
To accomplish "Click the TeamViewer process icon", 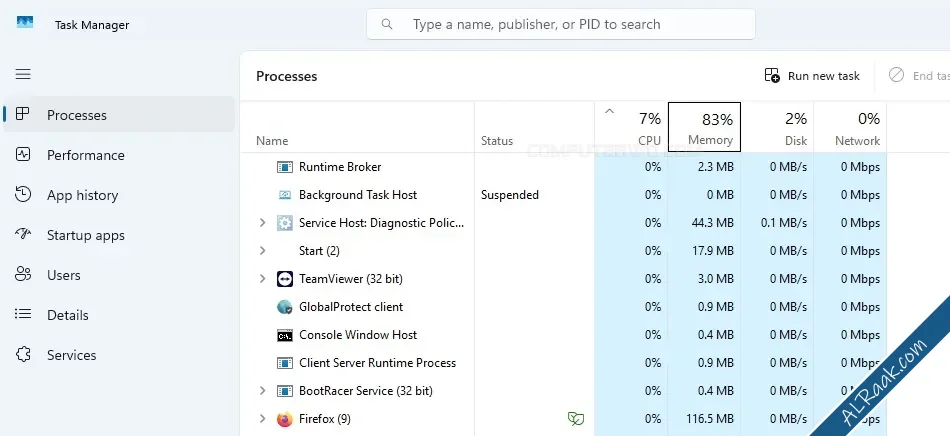I will click(285, 279).
